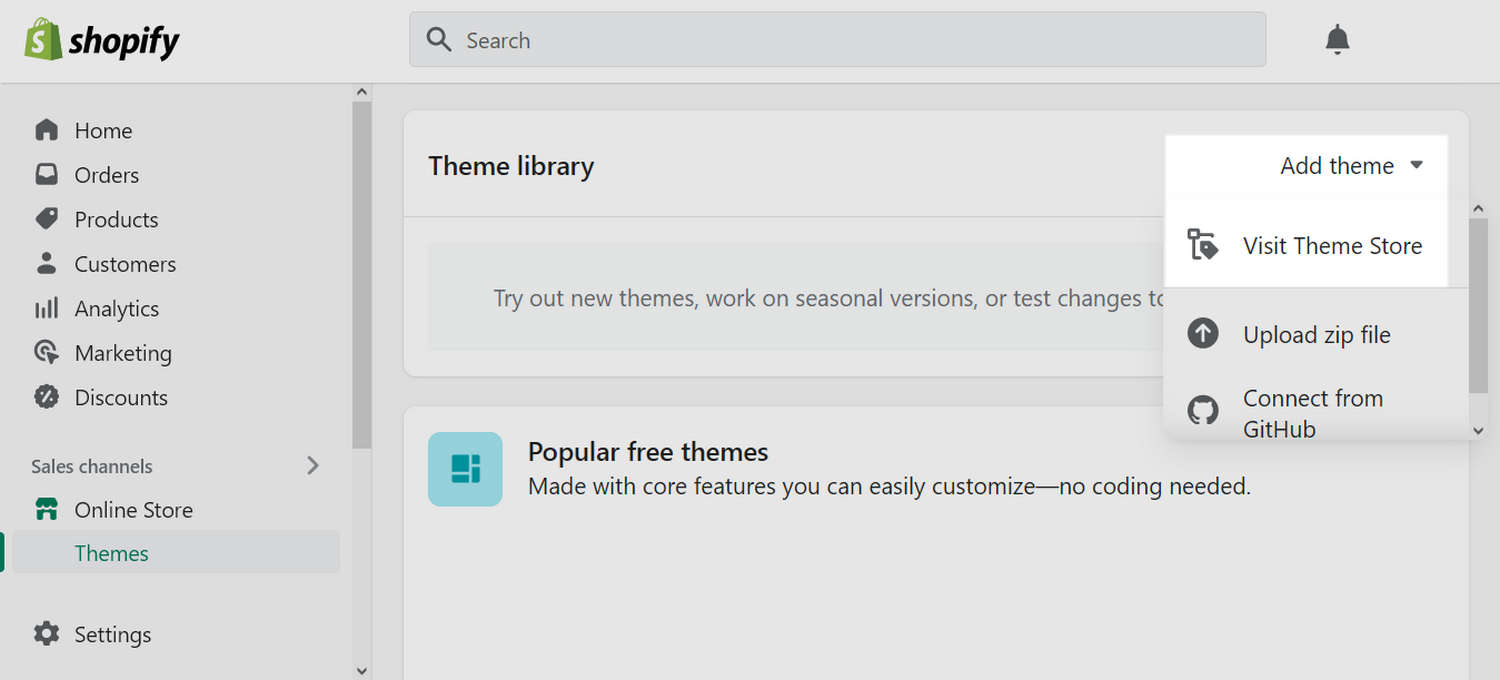Select the Customers icon
Viewport: 1500px width, 680px height.
coord(47,263)
